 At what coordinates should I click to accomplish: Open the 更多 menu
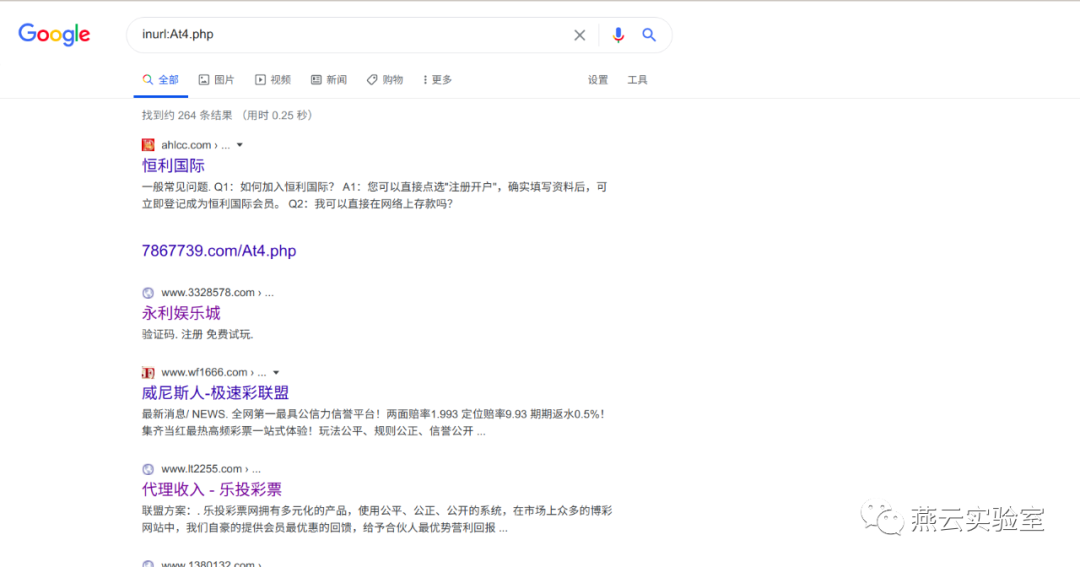pos(437,80)
